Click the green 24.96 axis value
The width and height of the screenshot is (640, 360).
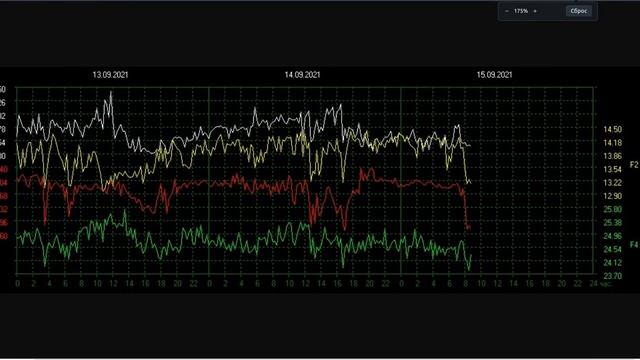pos(613,236)
